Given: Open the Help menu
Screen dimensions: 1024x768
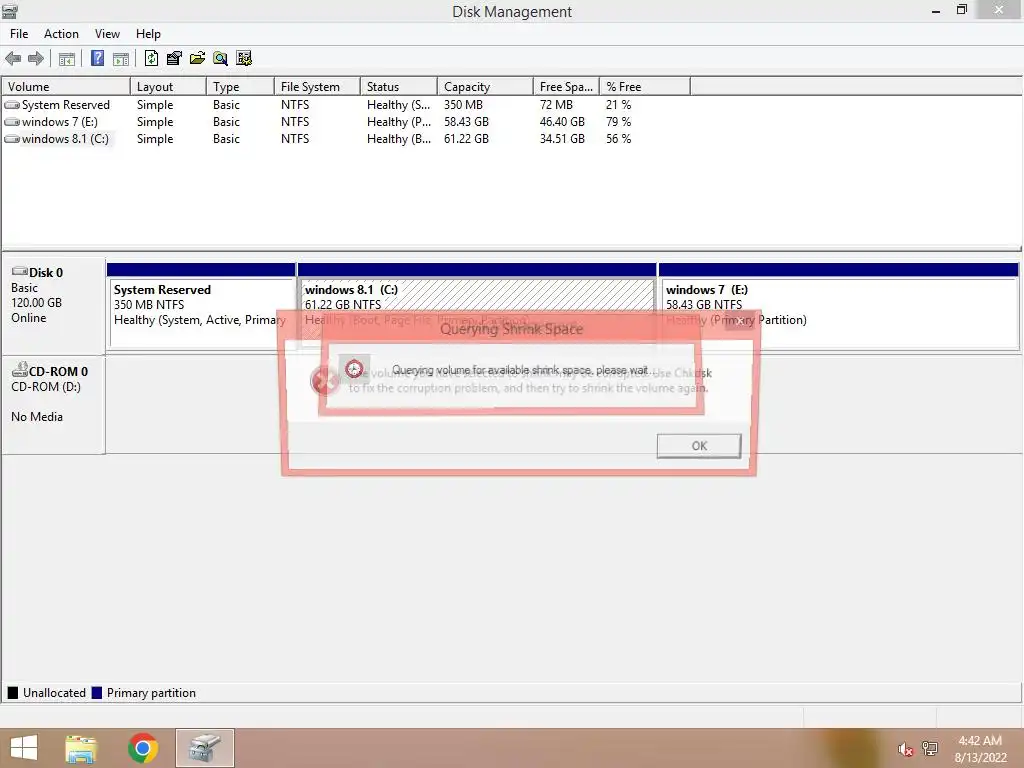Looking at the screenshot, I should 148,34.
